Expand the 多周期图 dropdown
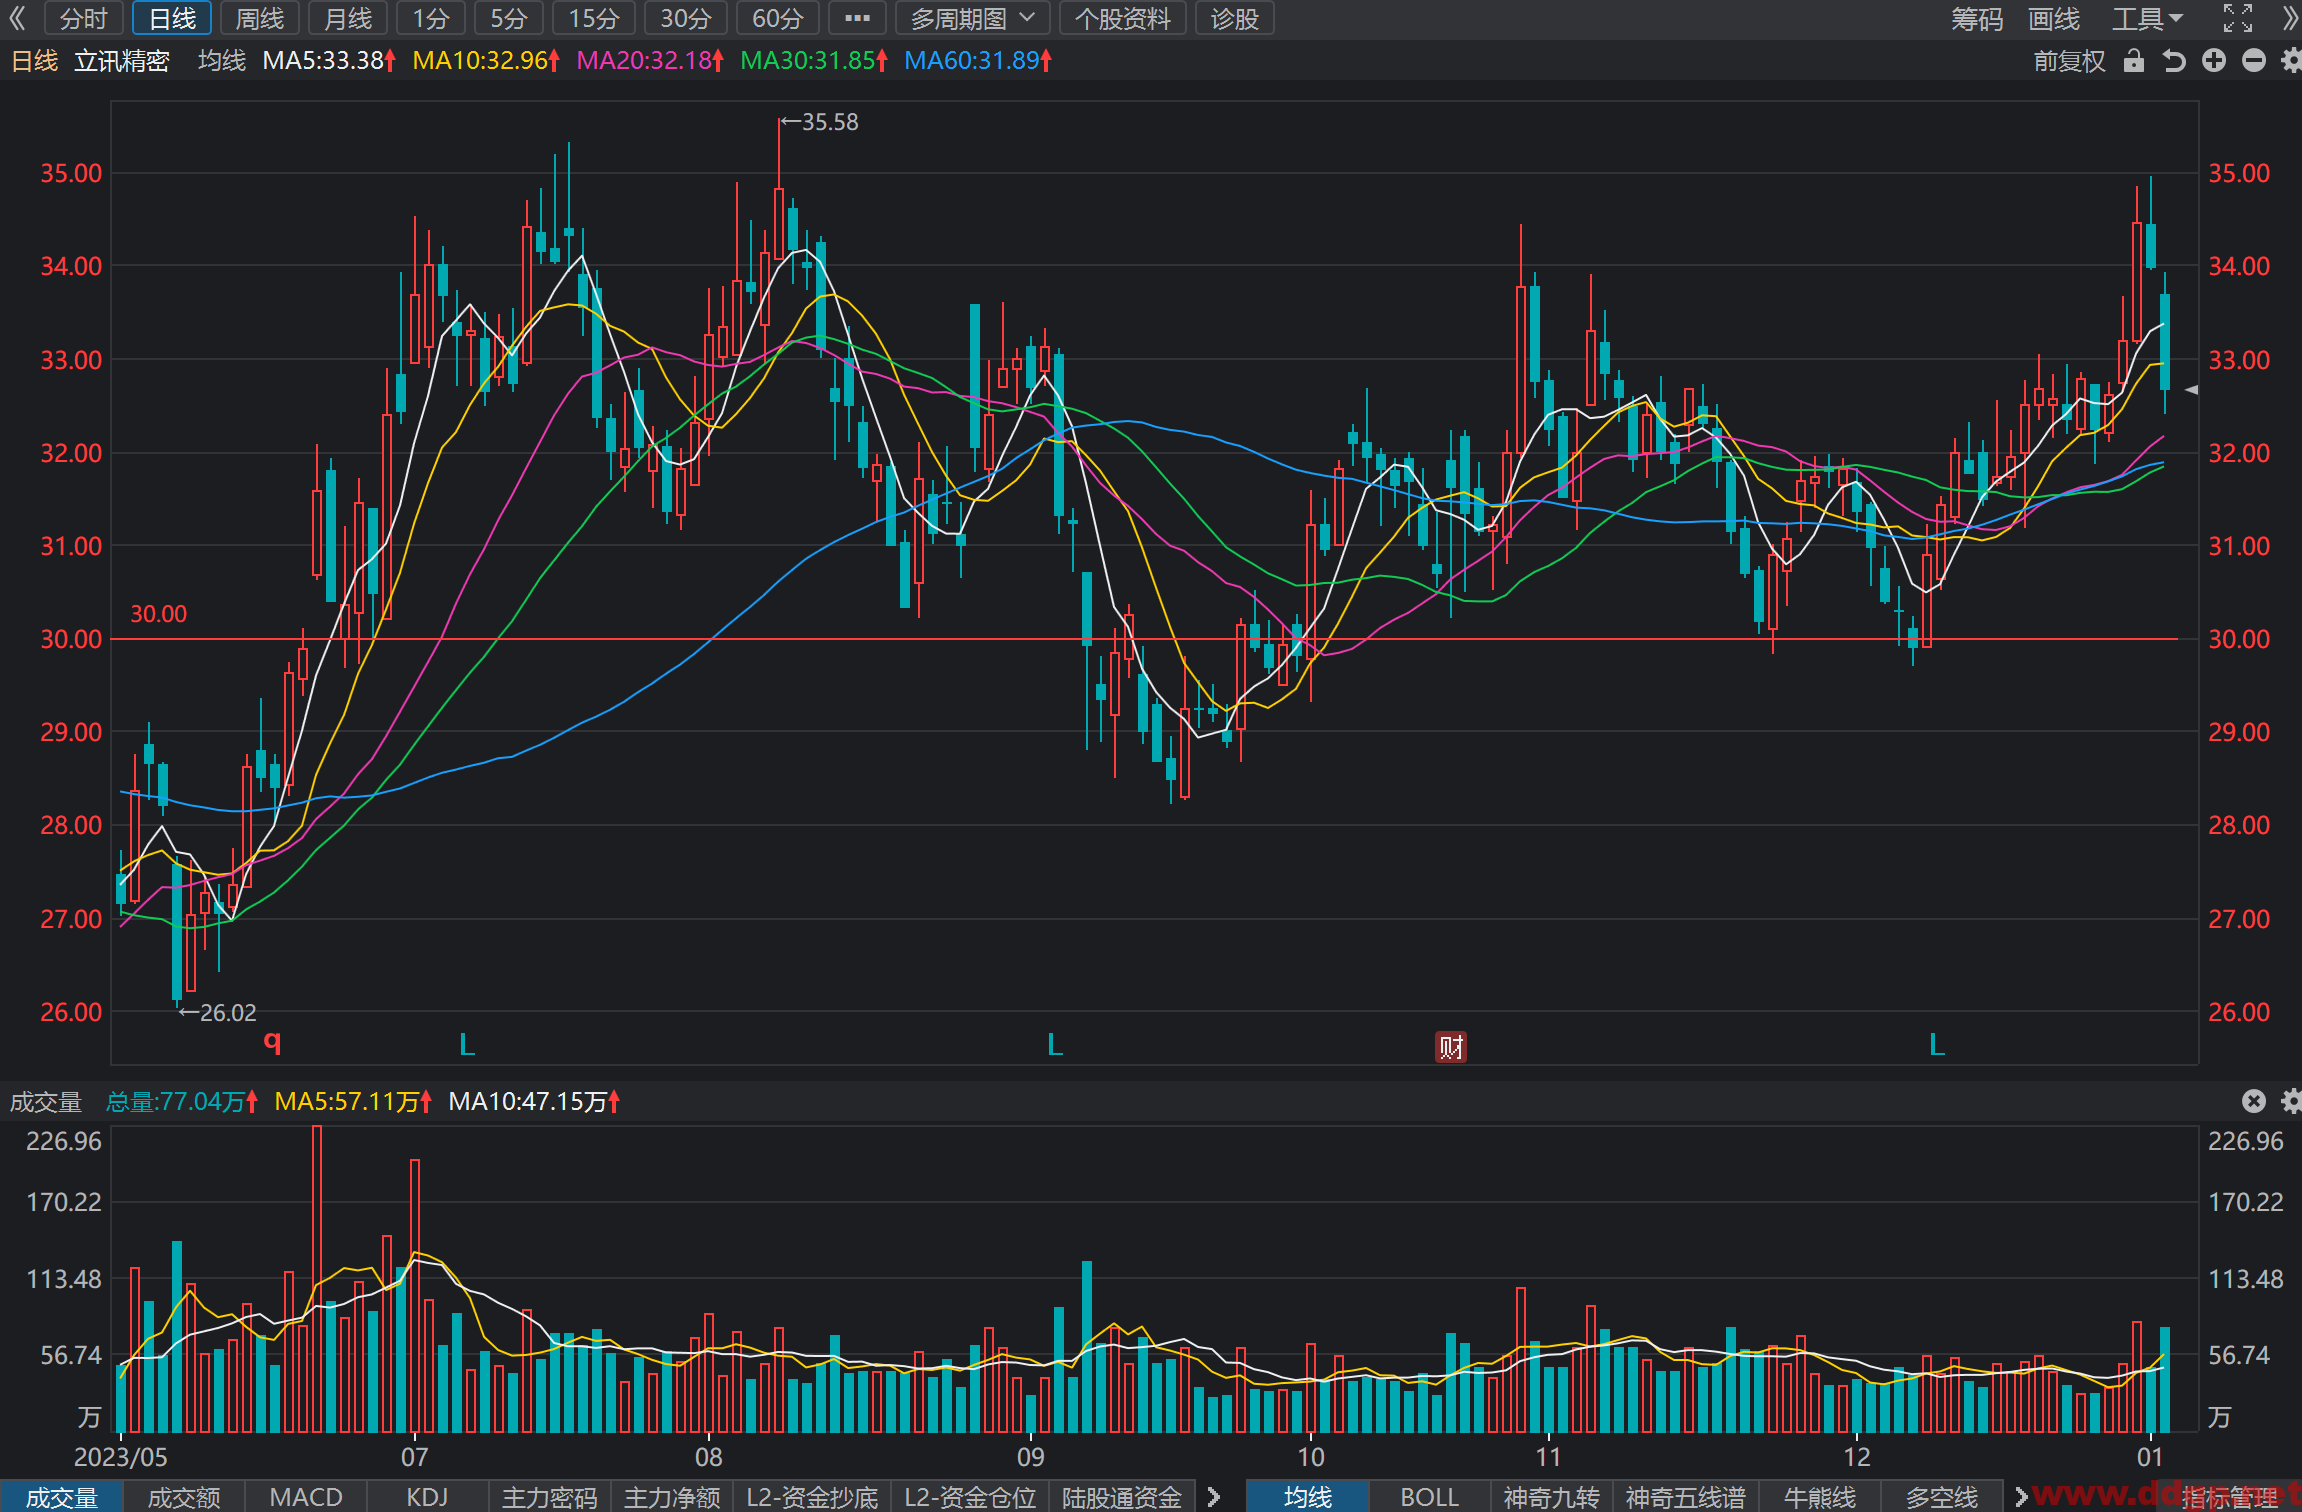This screenshot has height=1512, width=2302. click(972, 18)
